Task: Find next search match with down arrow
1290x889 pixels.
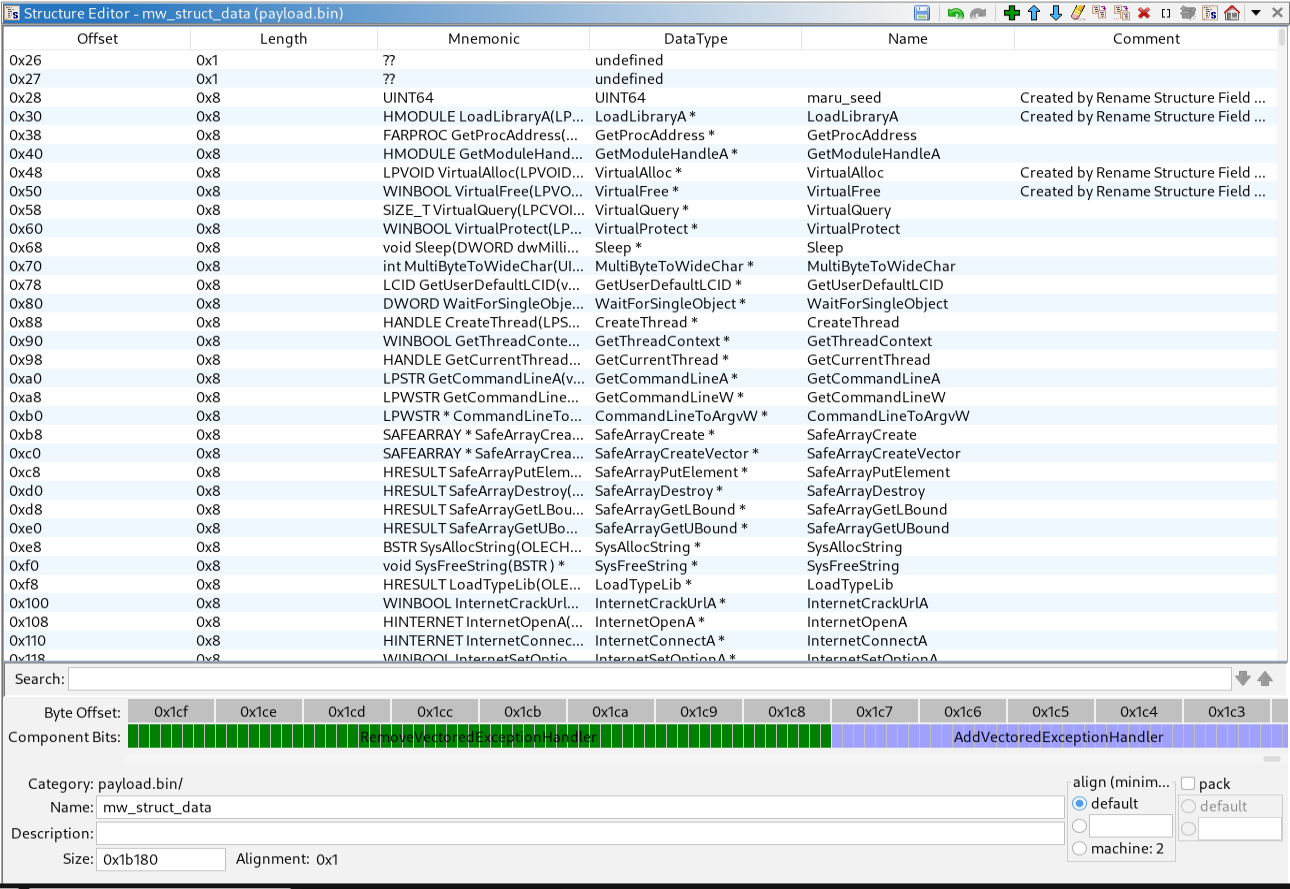Action: tap(1243, 678)
